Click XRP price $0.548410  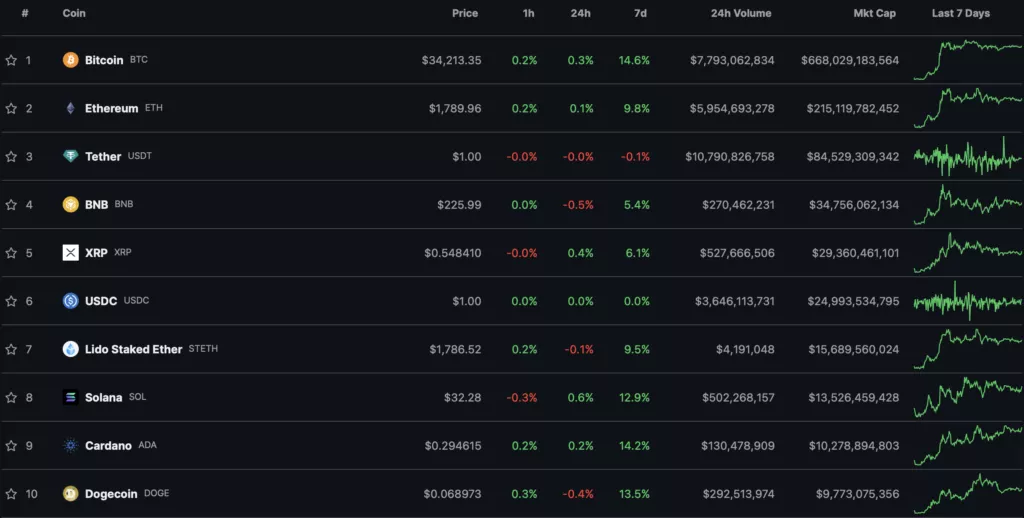point(453,253)
